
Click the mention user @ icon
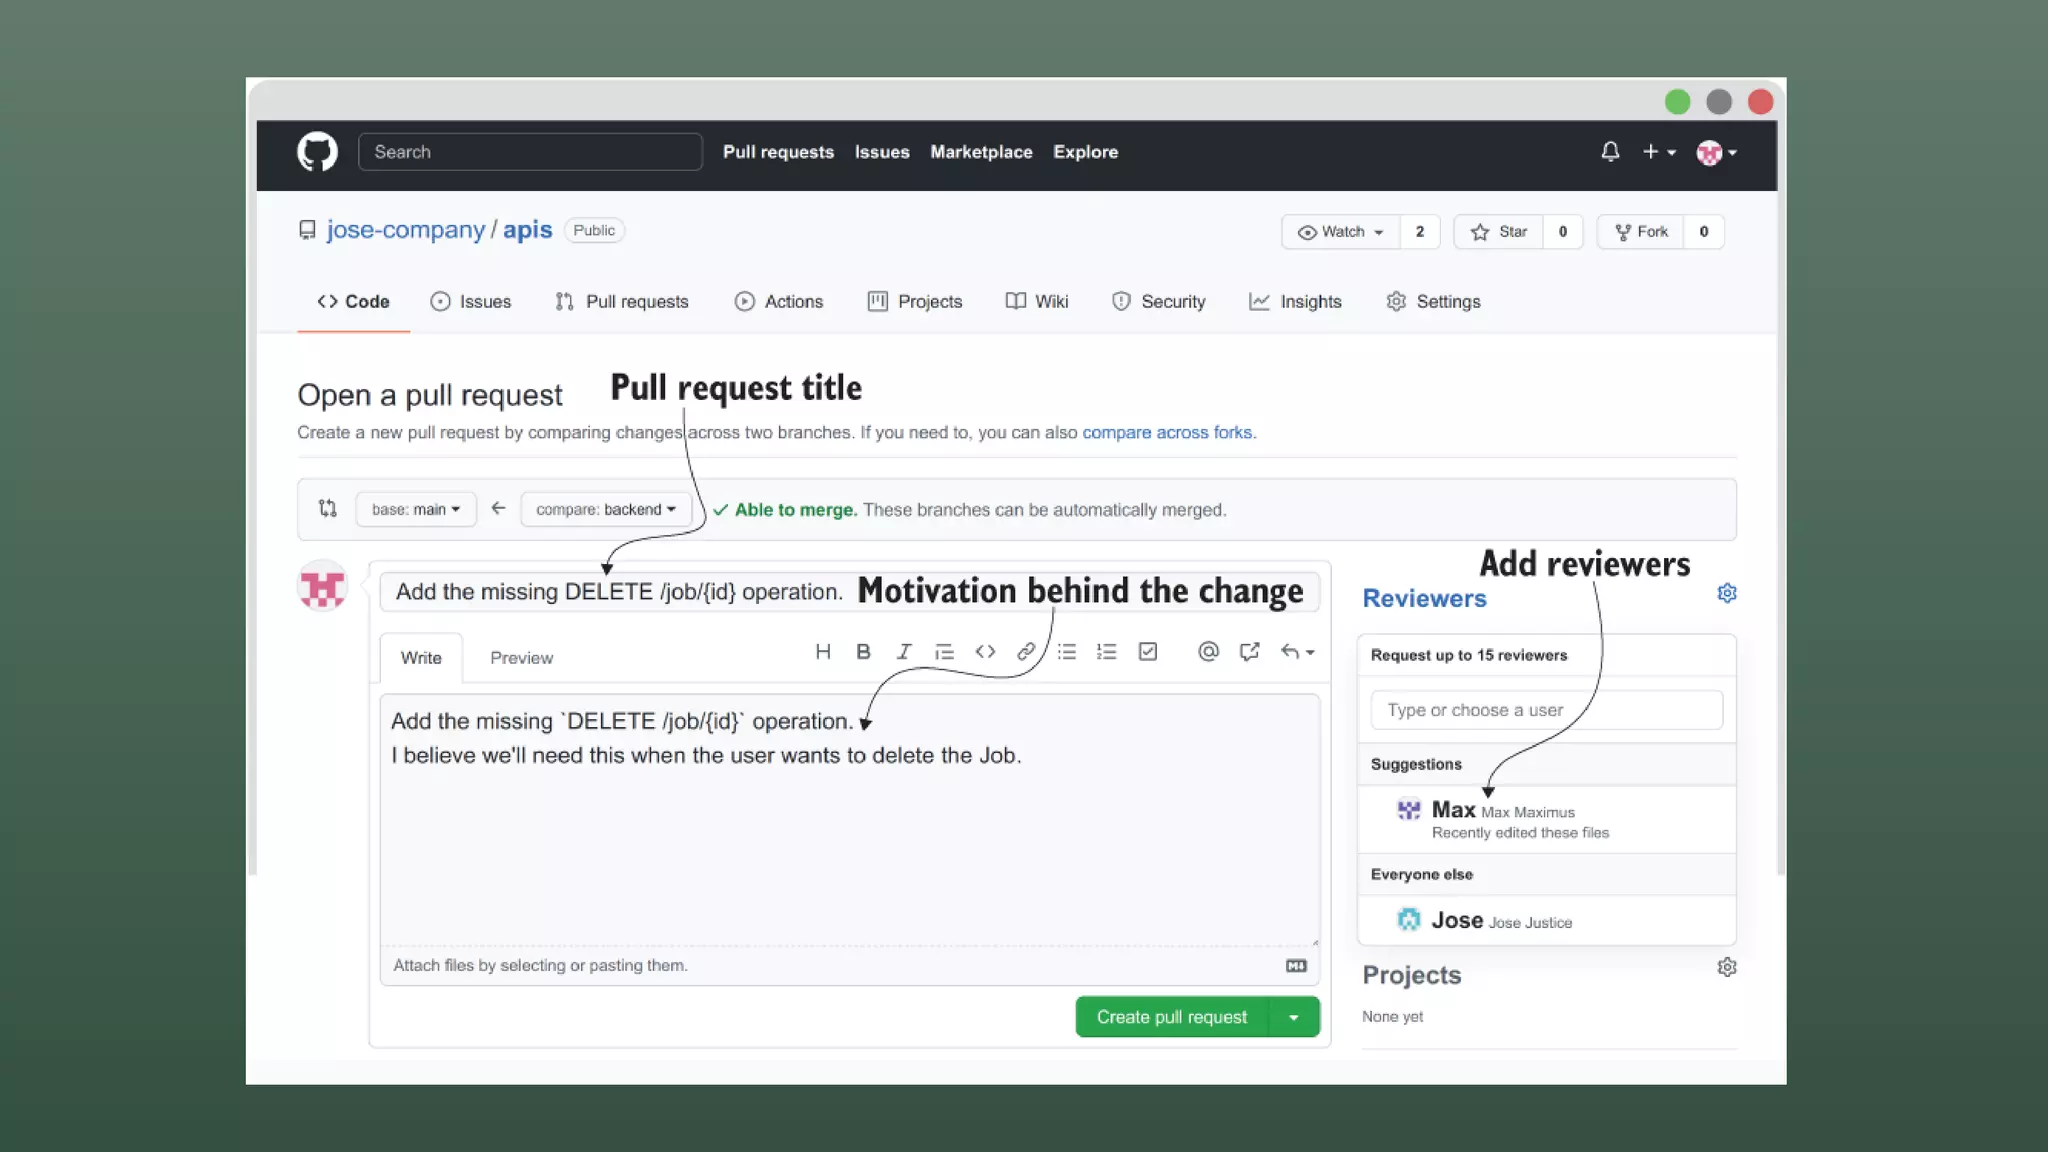[x=1208, y=652]
